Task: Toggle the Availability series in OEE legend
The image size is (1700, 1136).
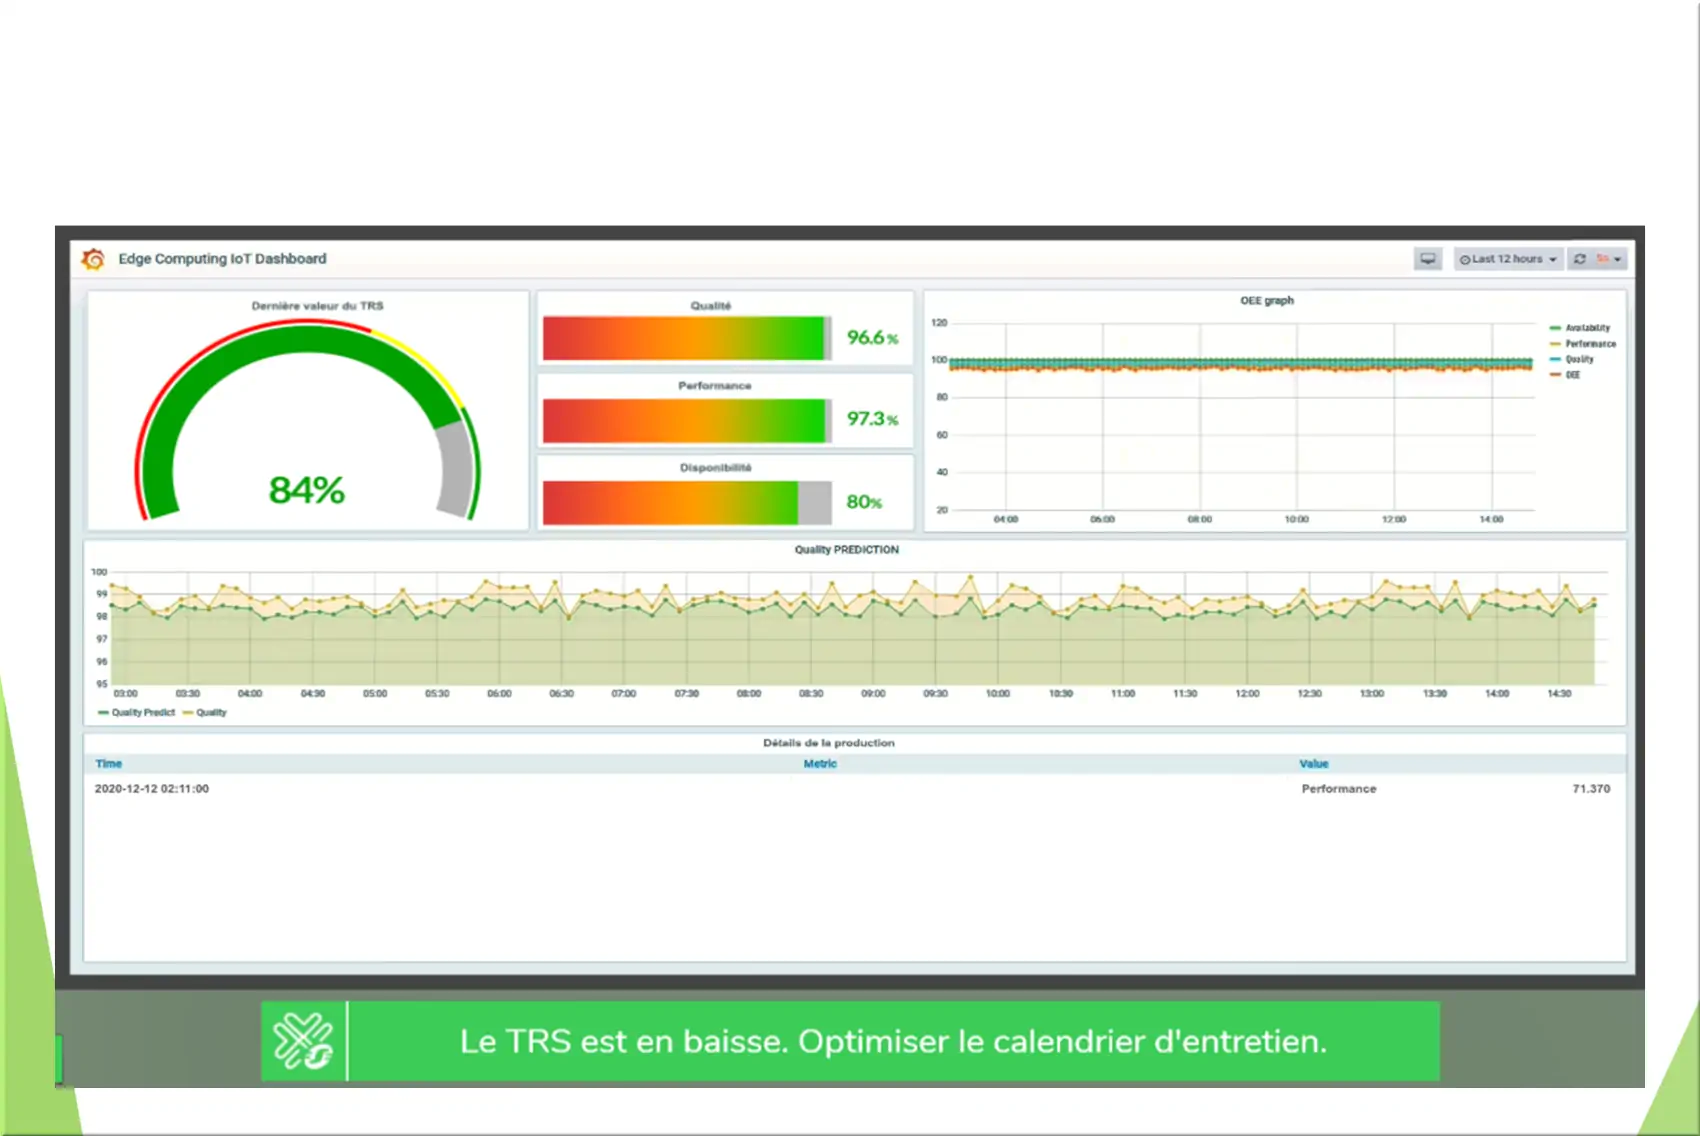Action: [1580, 328]
